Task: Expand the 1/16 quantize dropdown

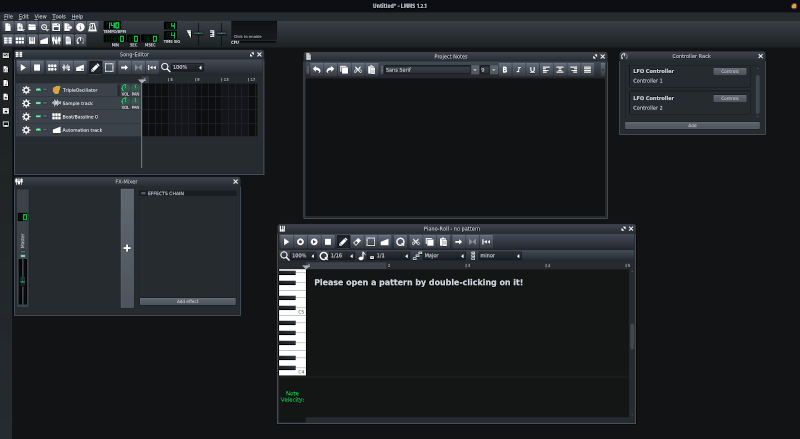Action: (339, 255)
